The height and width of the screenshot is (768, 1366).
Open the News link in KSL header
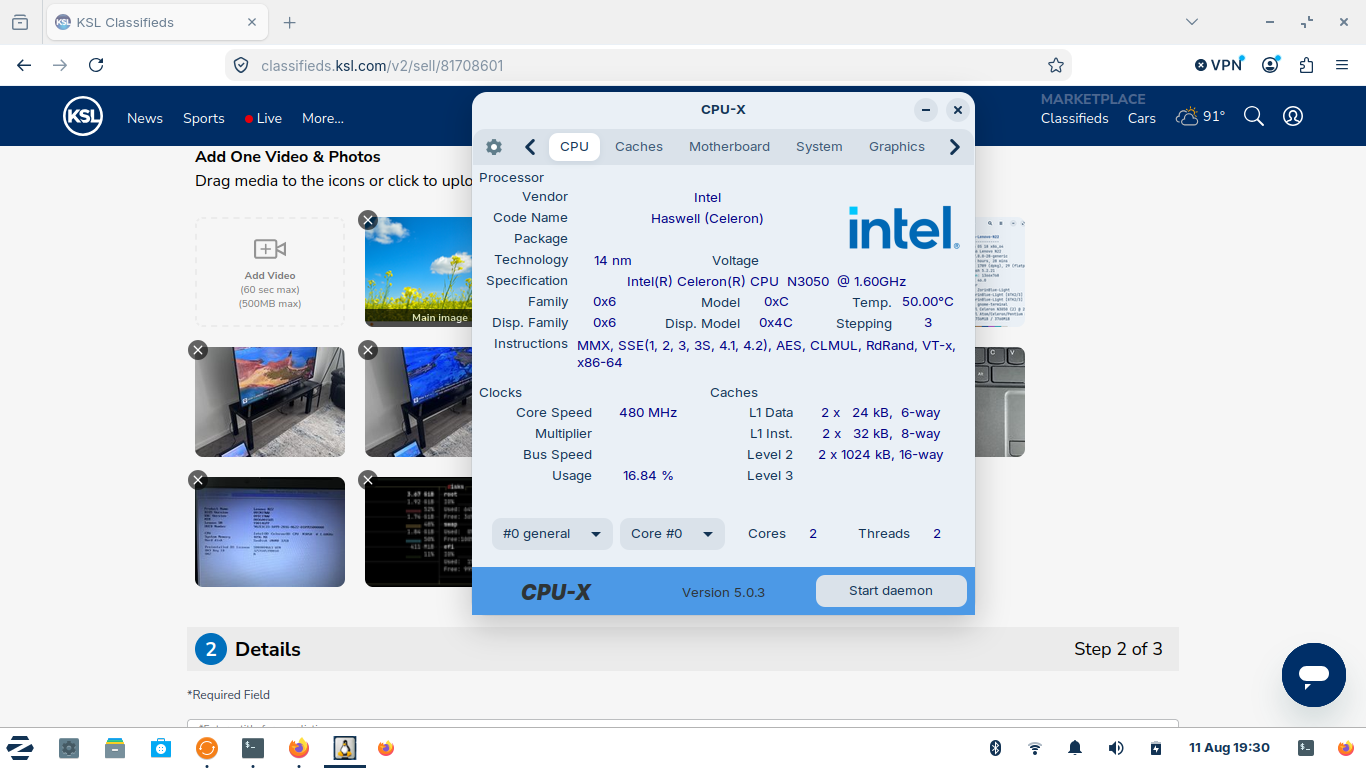[x=145, y=118]
